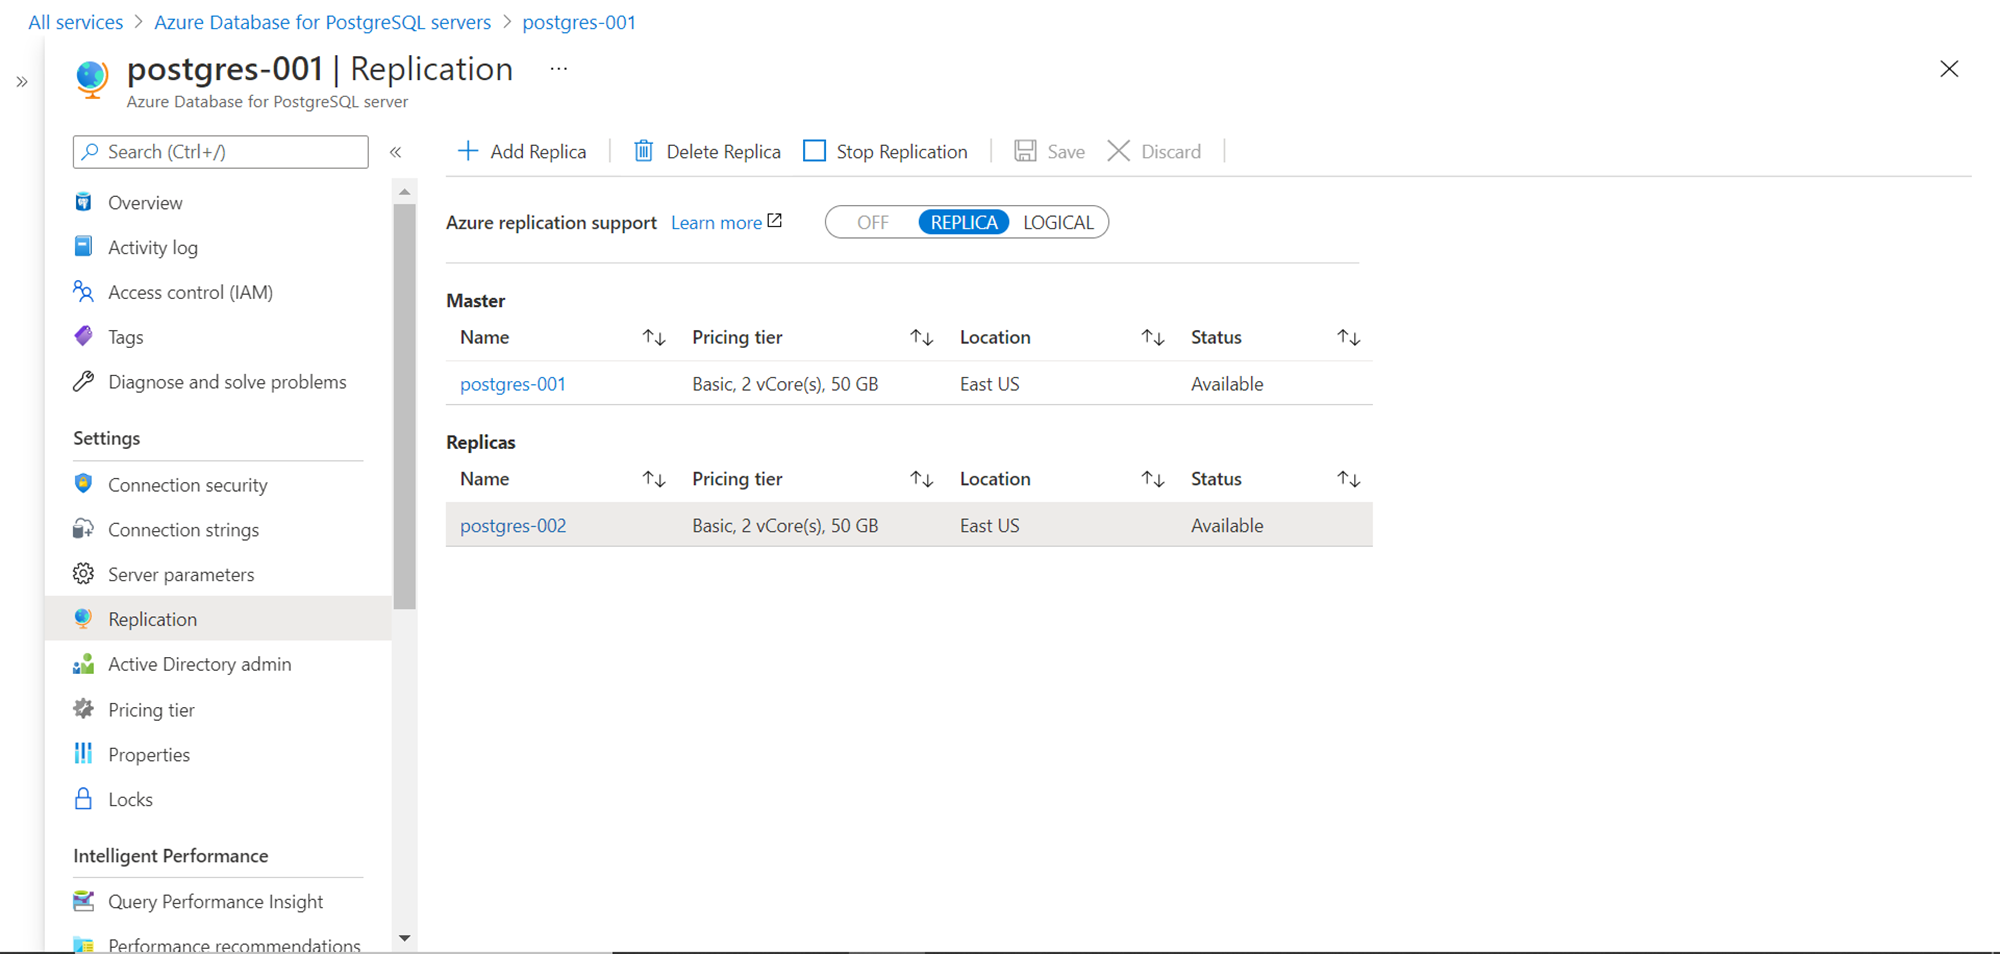The height and width of the screenshot is (954, 2000).
Task: Sort Replicas table by Name
Action: coord(654,480)
